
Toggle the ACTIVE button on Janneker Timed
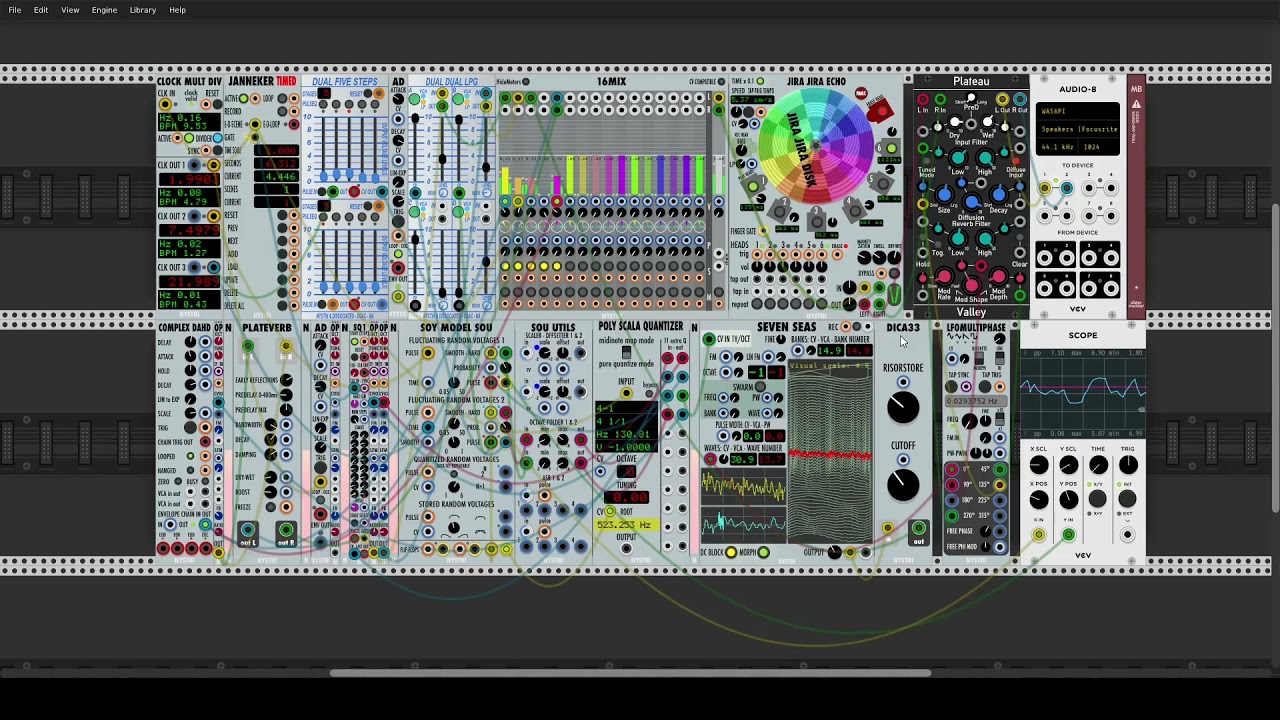point(243,98)
